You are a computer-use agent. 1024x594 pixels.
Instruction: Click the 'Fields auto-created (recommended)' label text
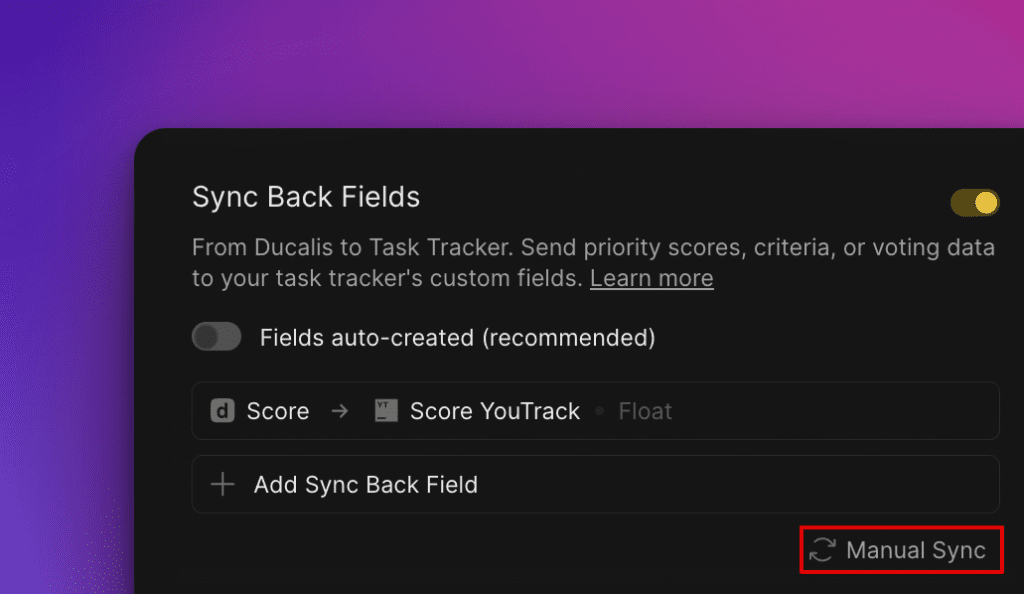(x=457, y=337)
